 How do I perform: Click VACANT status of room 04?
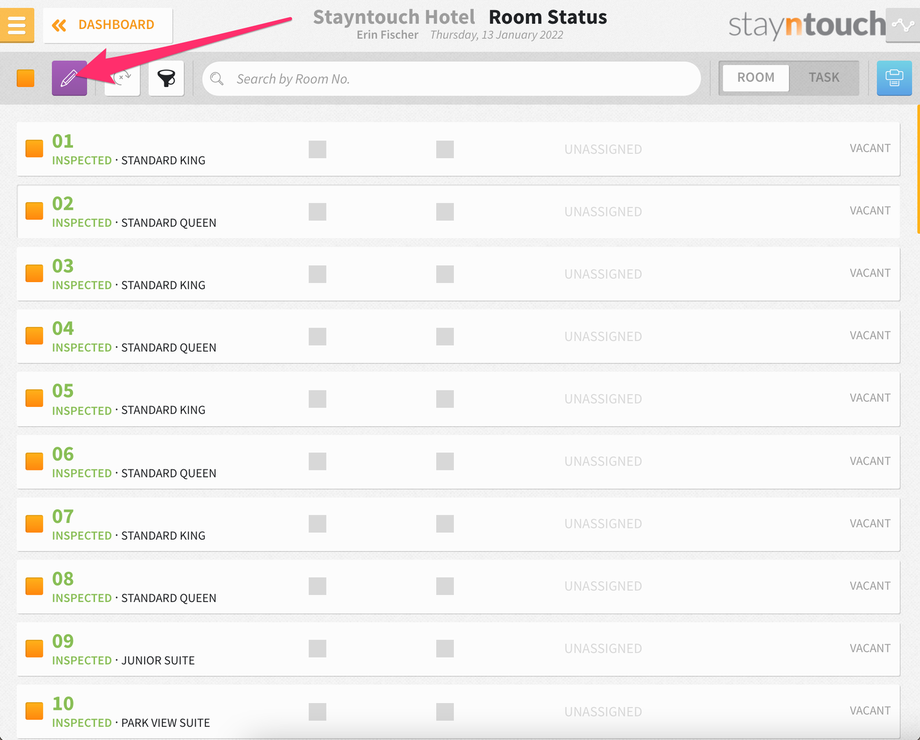click(870, 335)
